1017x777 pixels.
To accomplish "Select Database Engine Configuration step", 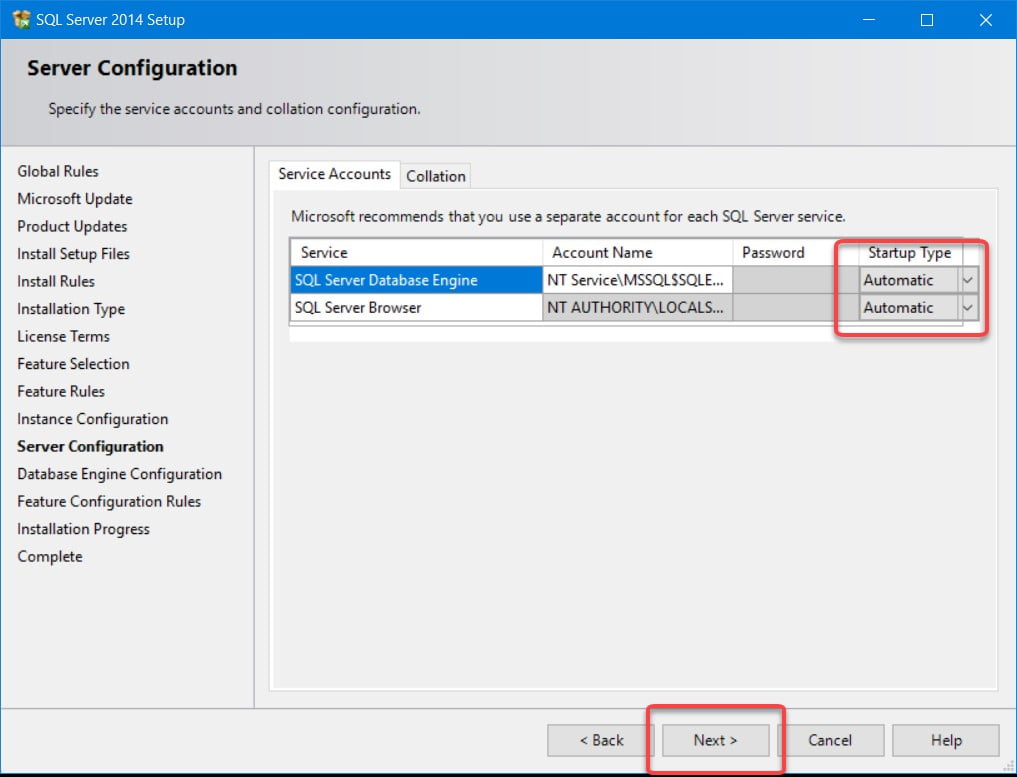I will point(119,474).
